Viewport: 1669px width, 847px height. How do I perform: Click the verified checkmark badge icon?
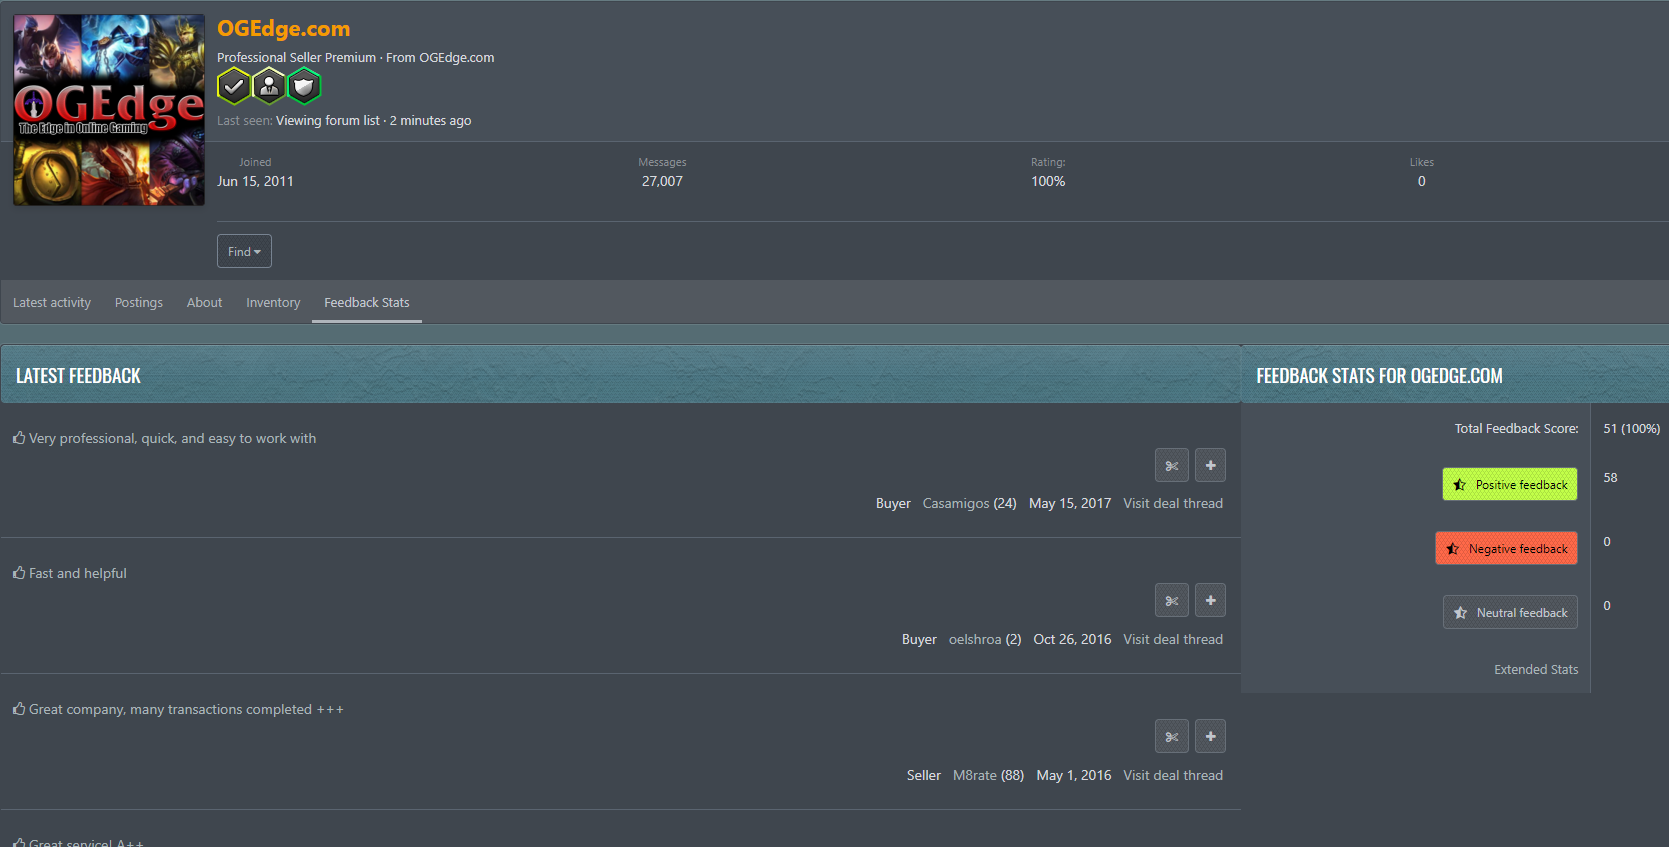234,87
